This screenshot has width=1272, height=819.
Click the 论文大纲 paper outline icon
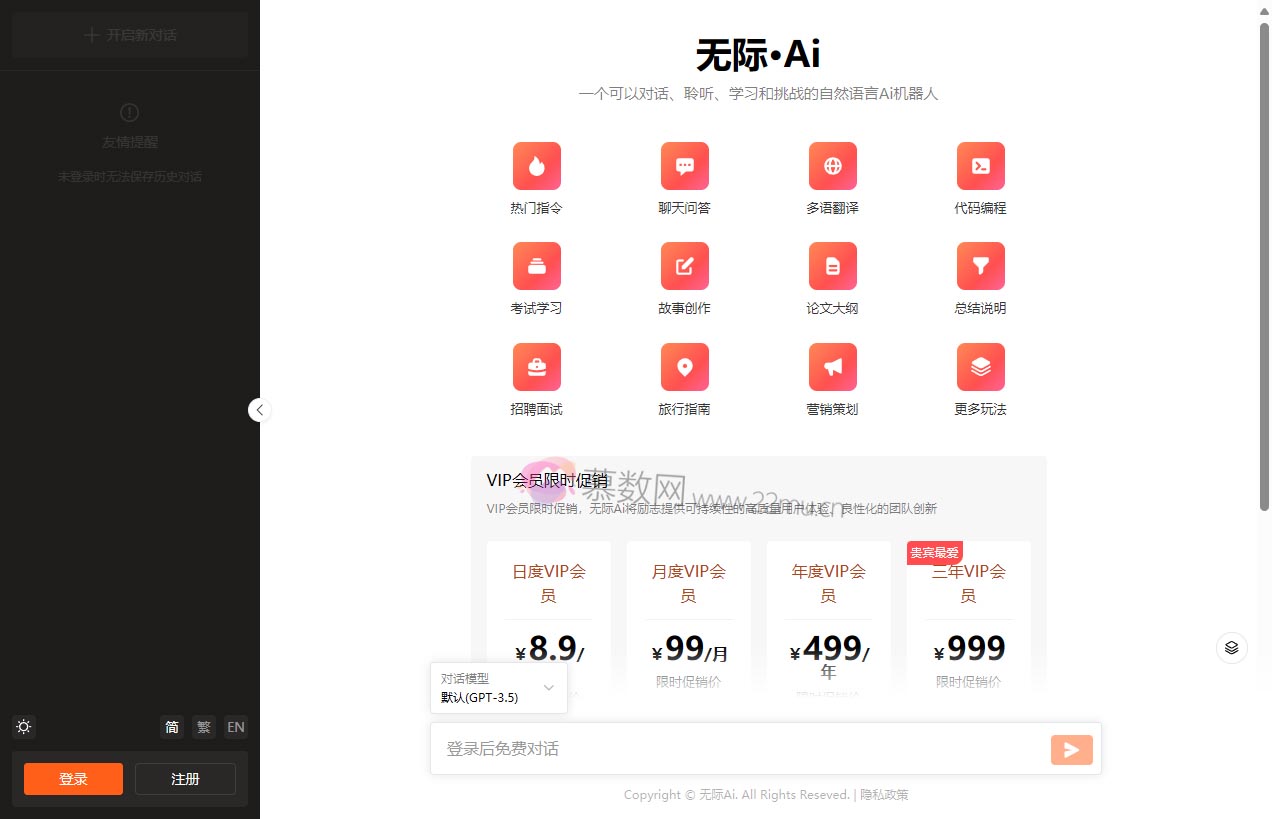[832, 266]
